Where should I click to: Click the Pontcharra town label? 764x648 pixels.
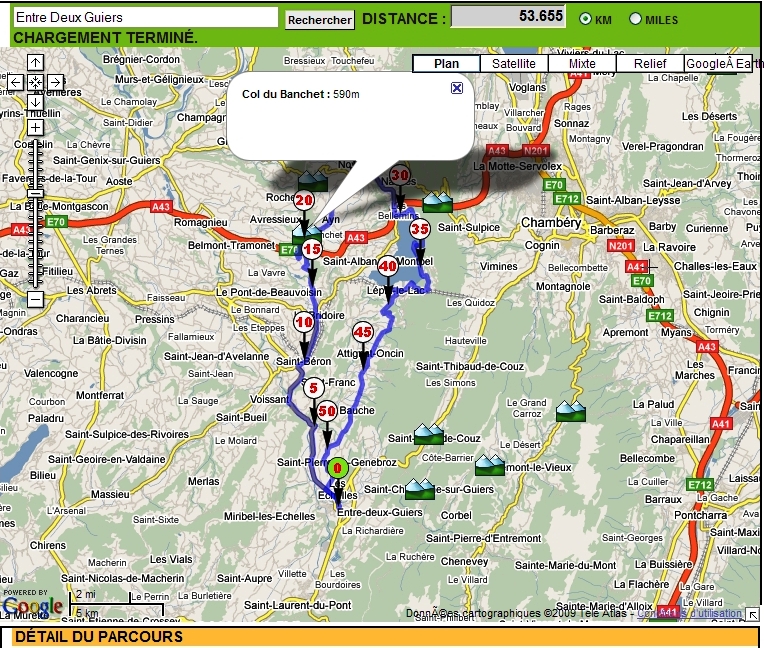pos(700,515)
